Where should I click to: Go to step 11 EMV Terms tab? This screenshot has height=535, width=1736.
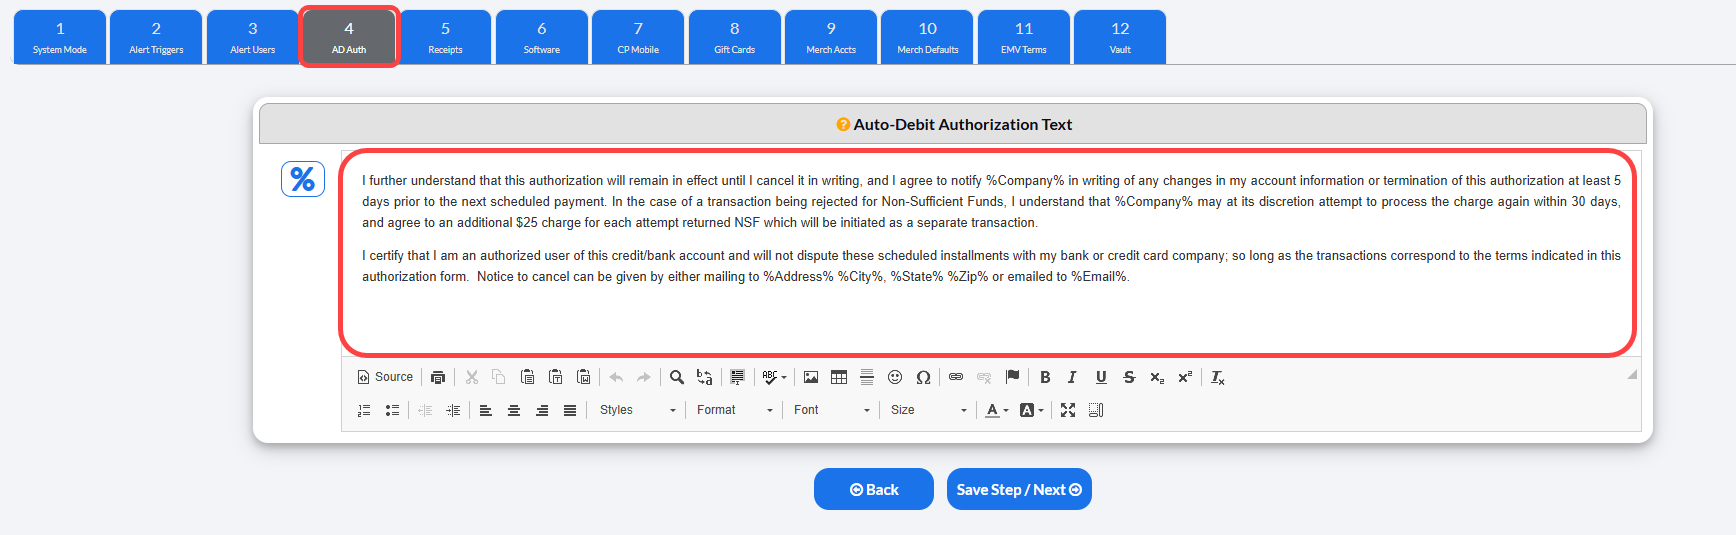pyautogui.click(x=1024, y=37)
